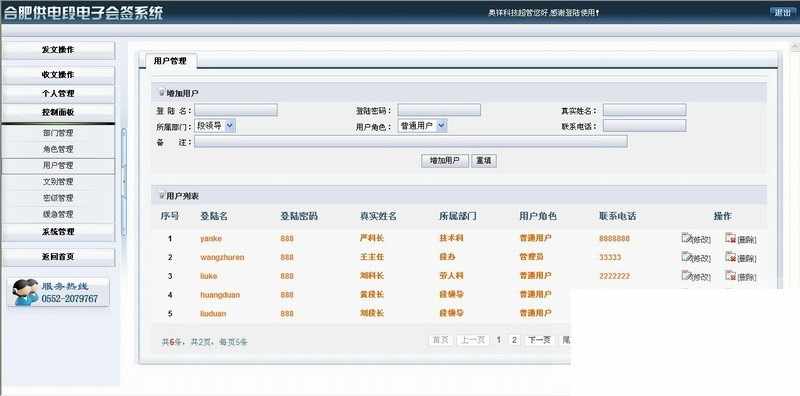Go to page 1 of user list
The image size is (800, 396).
(499, 340)
